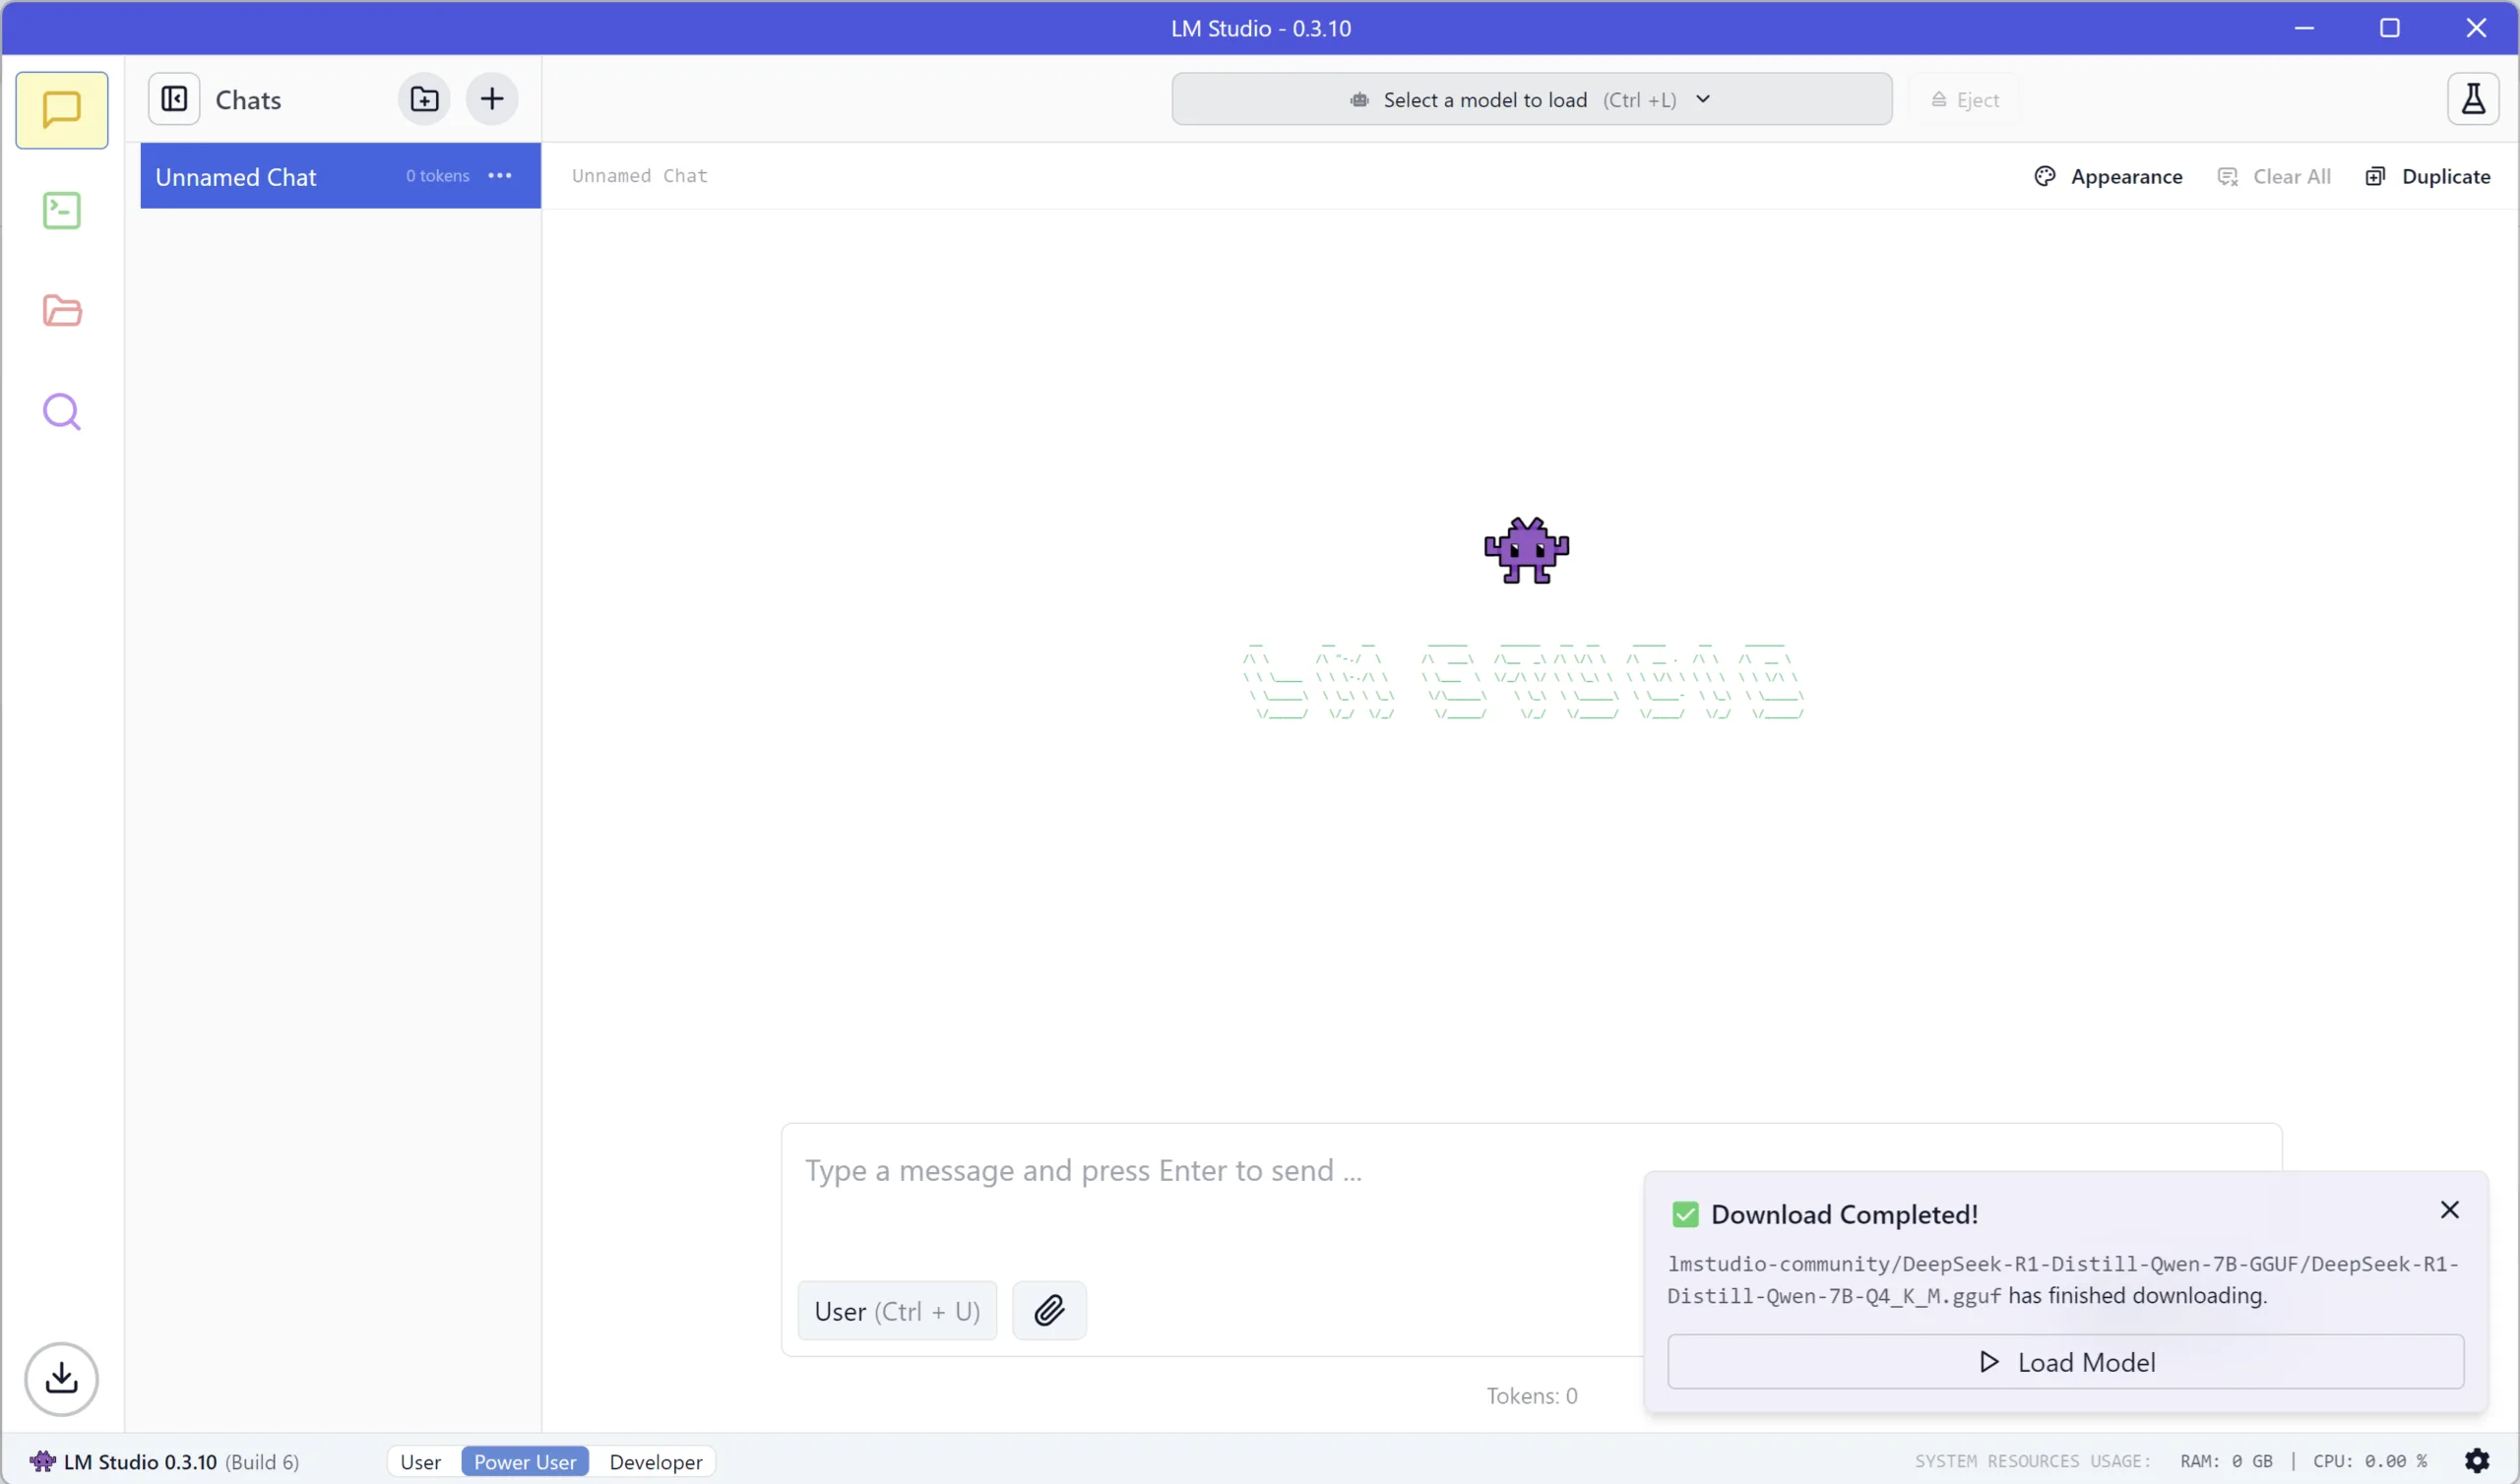The image size is (2520, 1484).
Task: Click the Tokens: 0 counter
Action: tap(1532, 1395)
